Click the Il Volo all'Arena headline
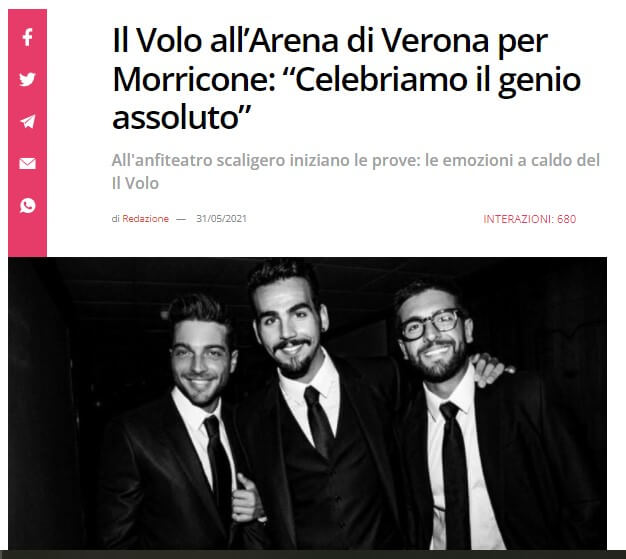Viewport: 626px width, 559px height. pyautogui.click(x=347, y=79)
